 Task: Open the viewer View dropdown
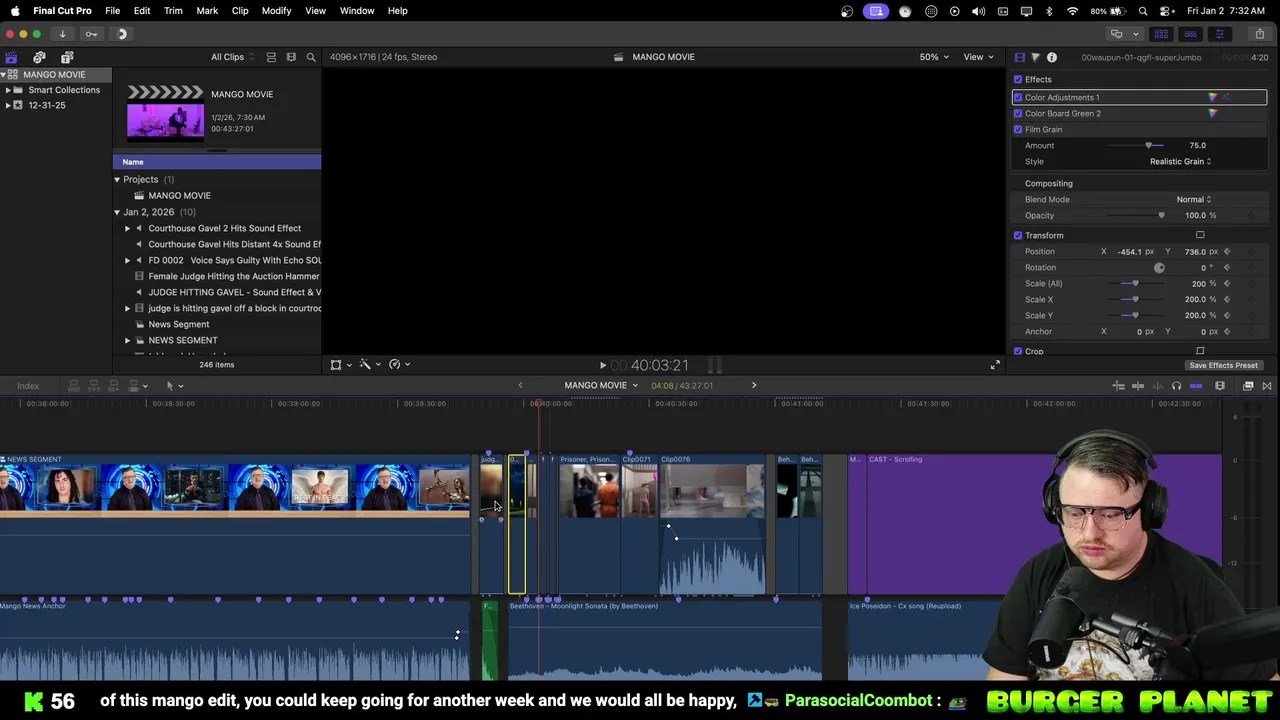point(976,57)
